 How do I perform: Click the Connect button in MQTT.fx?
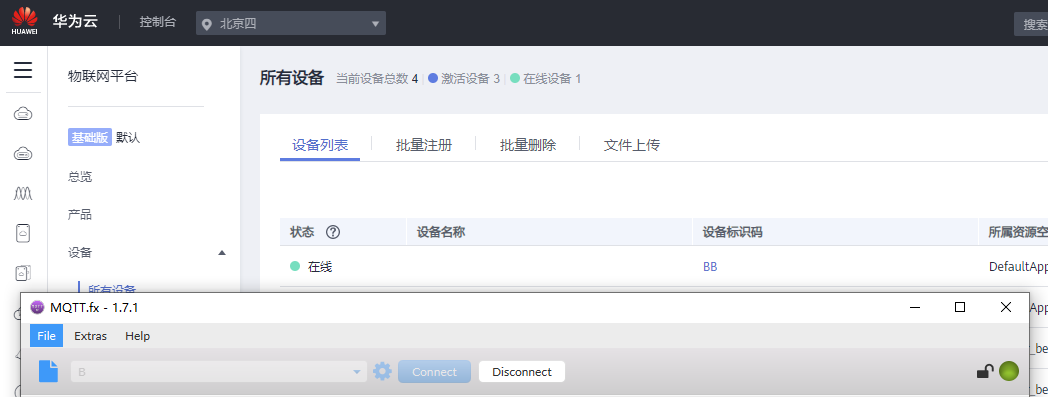(434, 372)
